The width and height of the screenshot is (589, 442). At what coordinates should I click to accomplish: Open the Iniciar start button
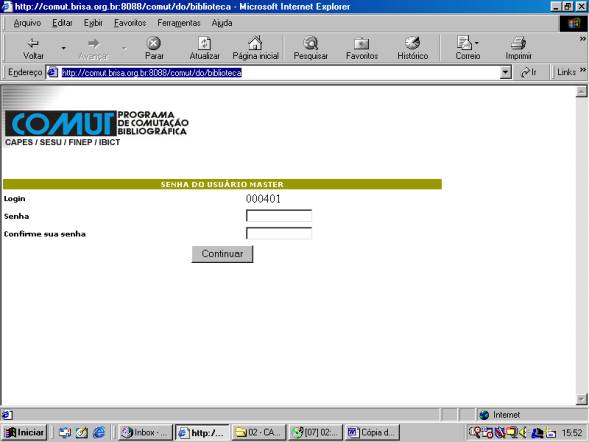pos(25,433)
